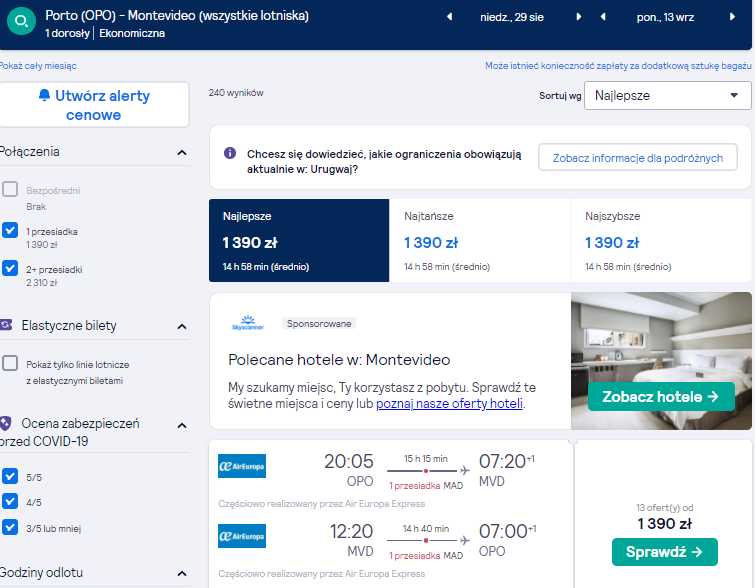Click the purple info icon about Urugwaj restrictions
755x588 pixels.
230,153
